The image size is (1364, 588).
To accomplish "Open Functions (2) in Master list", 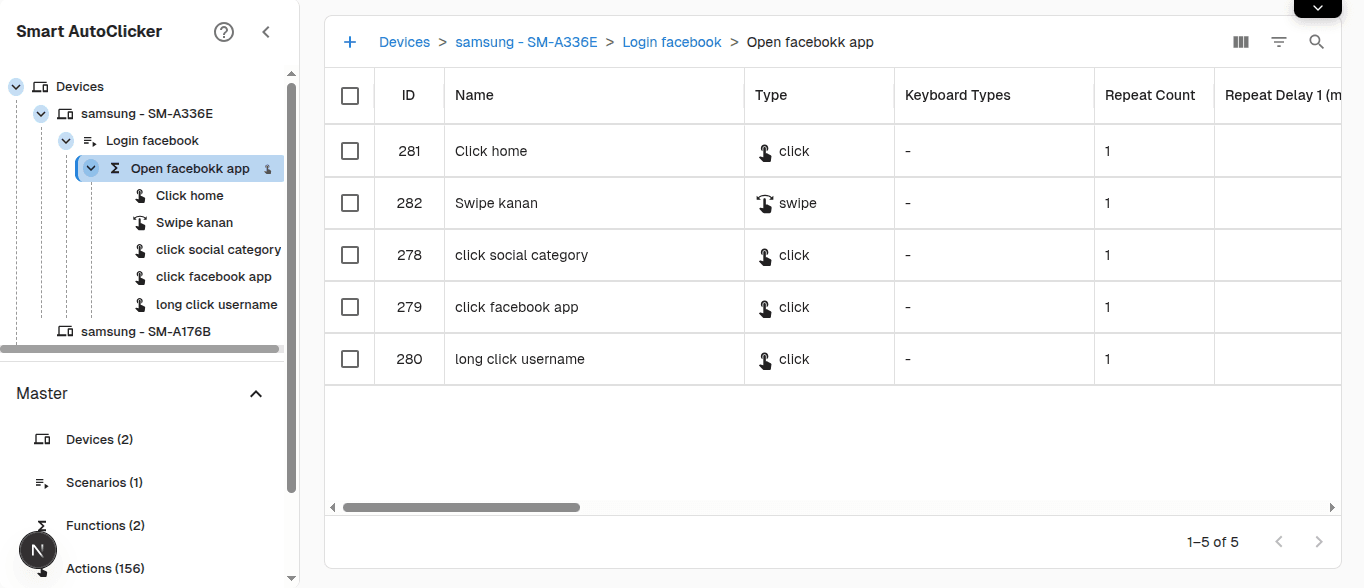I will click(x=105, y=526).
